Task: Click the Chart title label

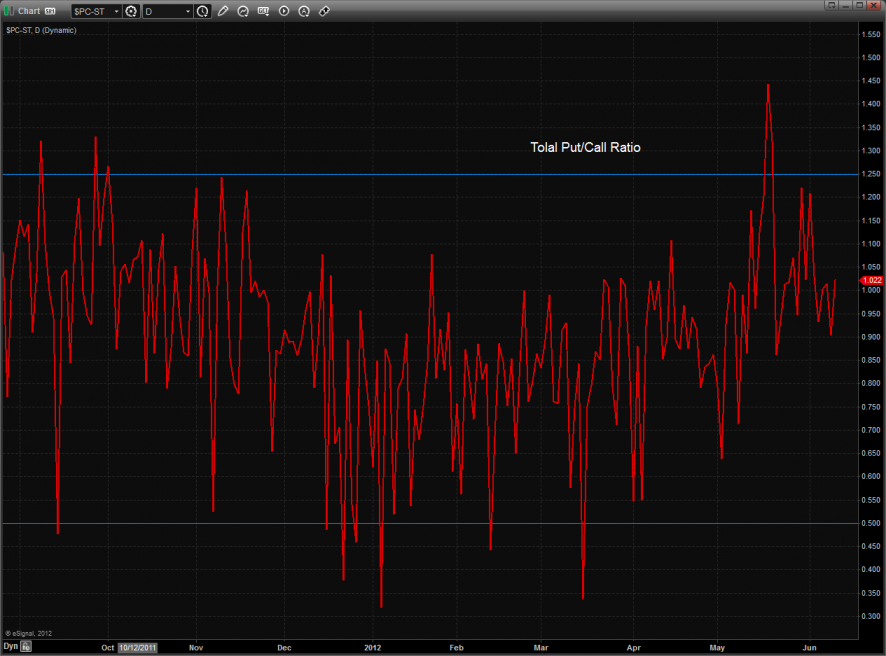Action: coord(28,11)
